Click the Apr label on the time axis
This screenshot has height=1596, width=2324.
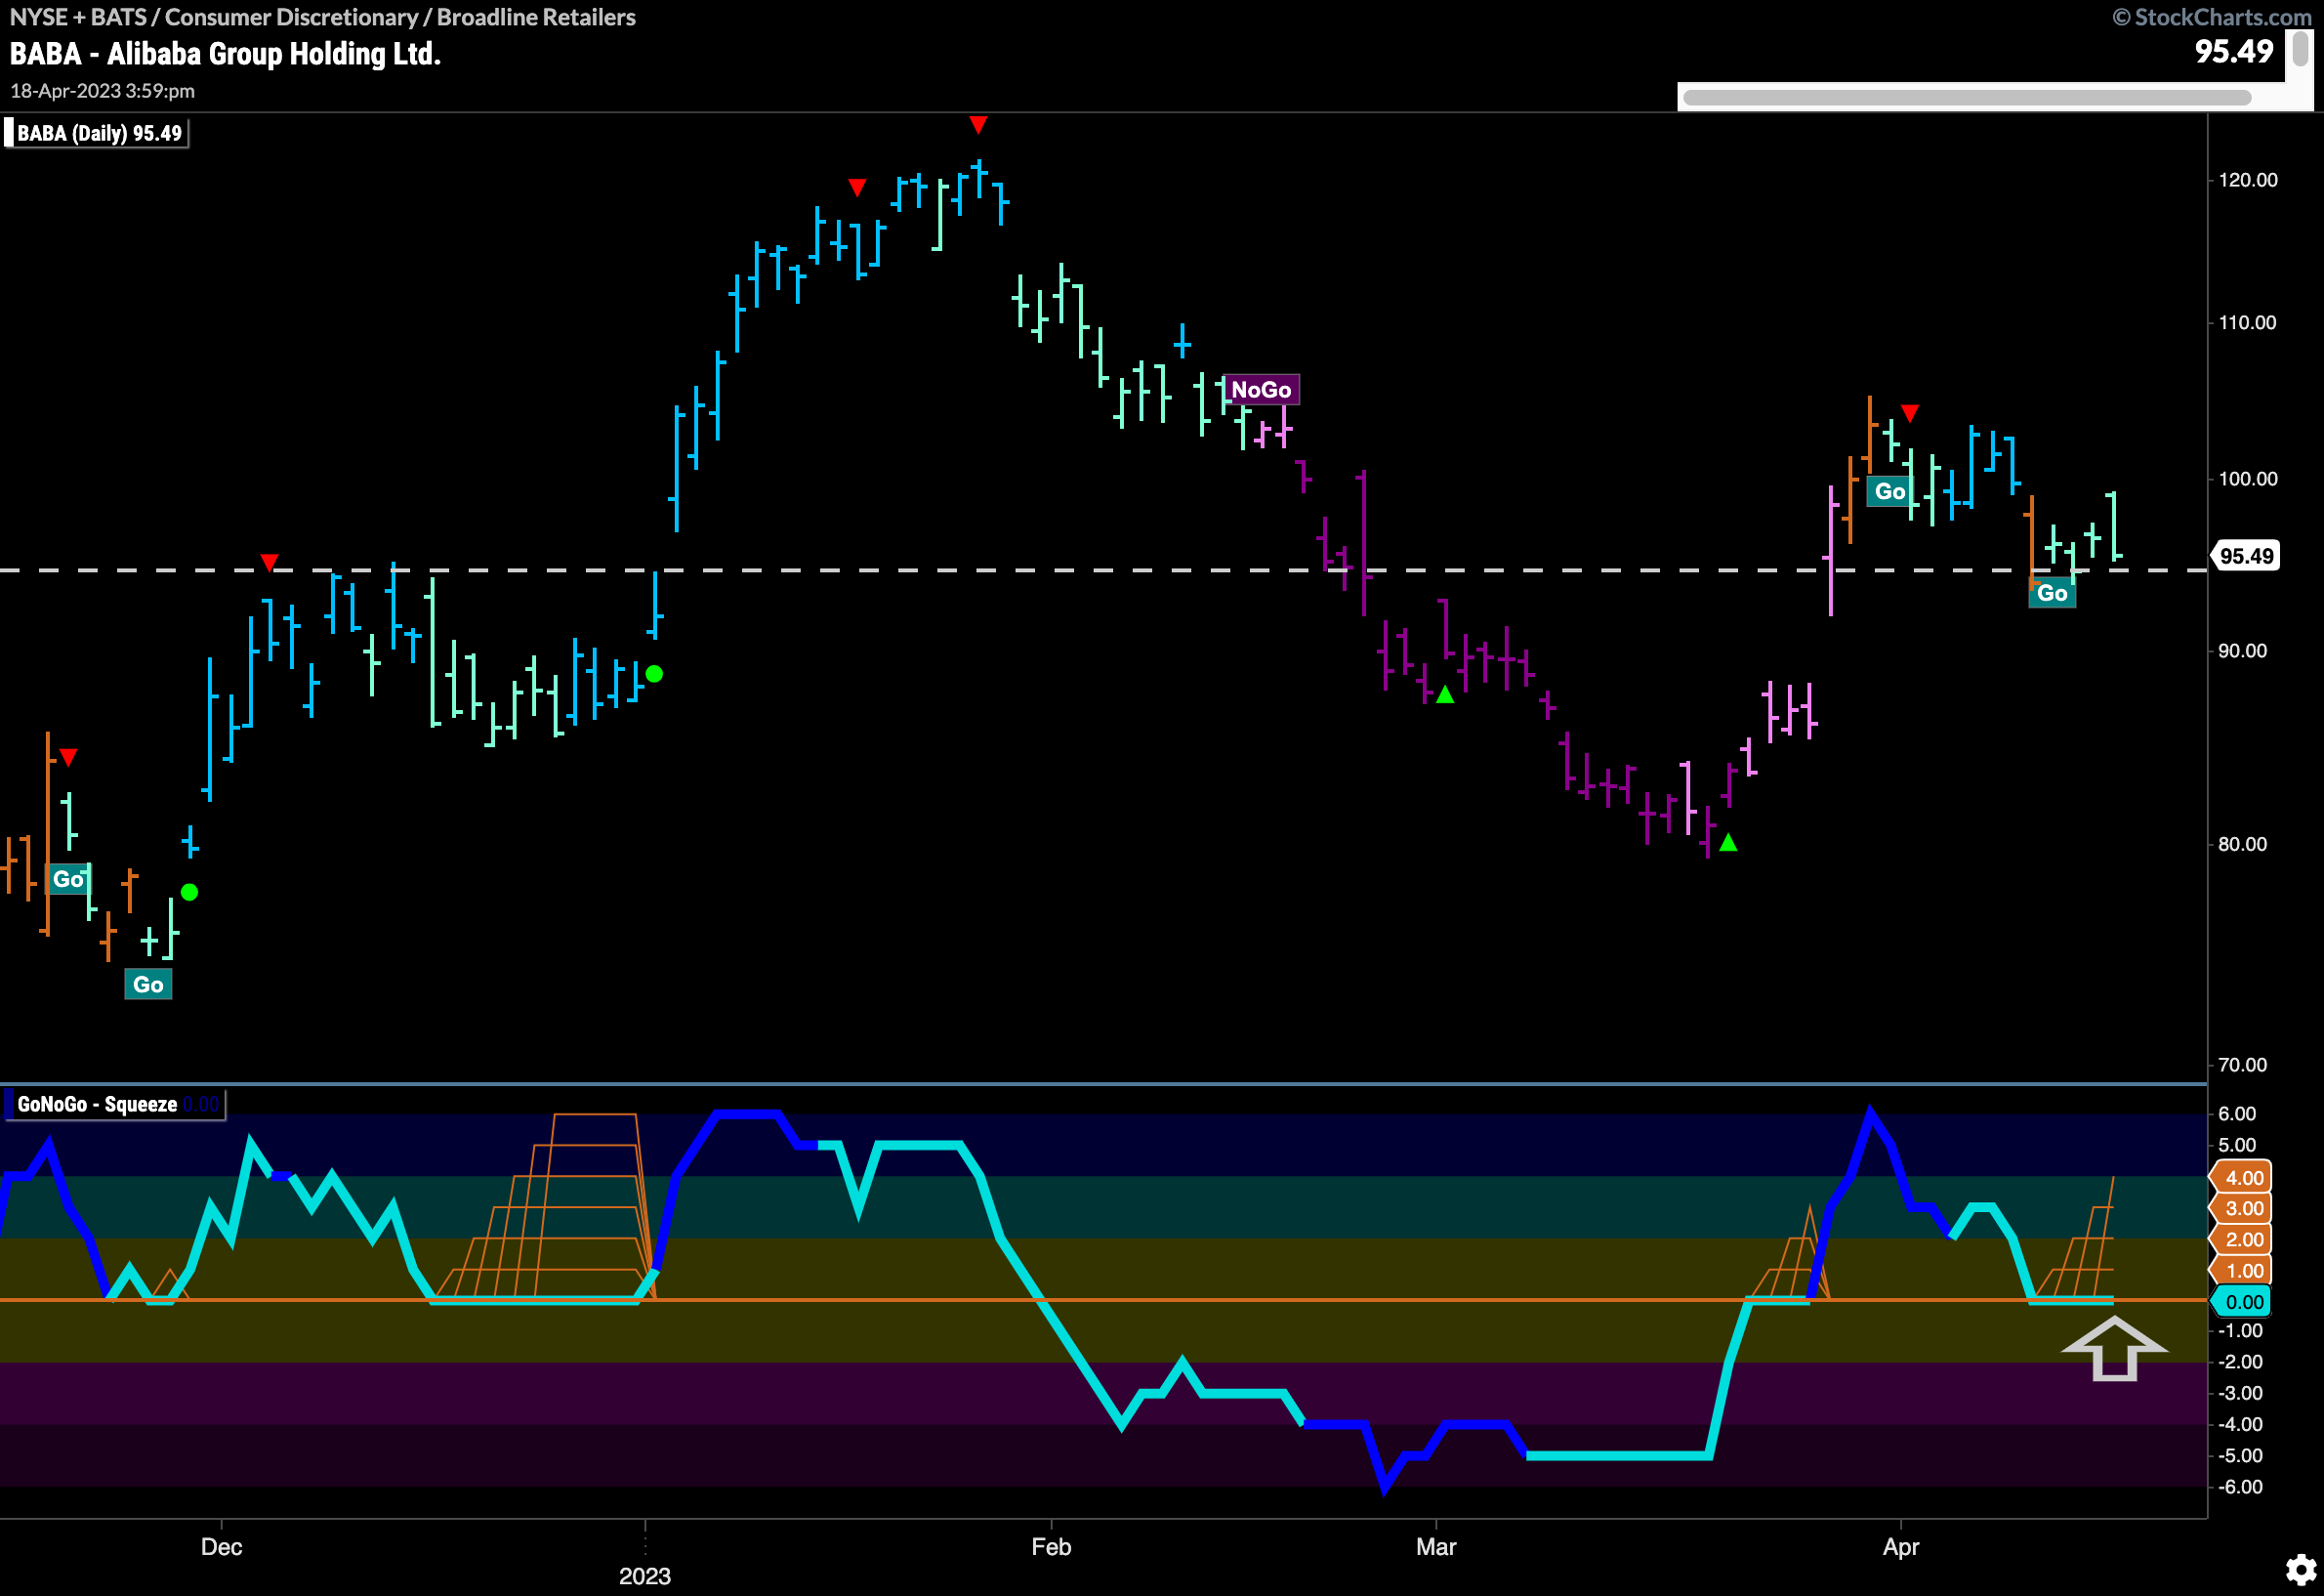pos(1900,1546)
